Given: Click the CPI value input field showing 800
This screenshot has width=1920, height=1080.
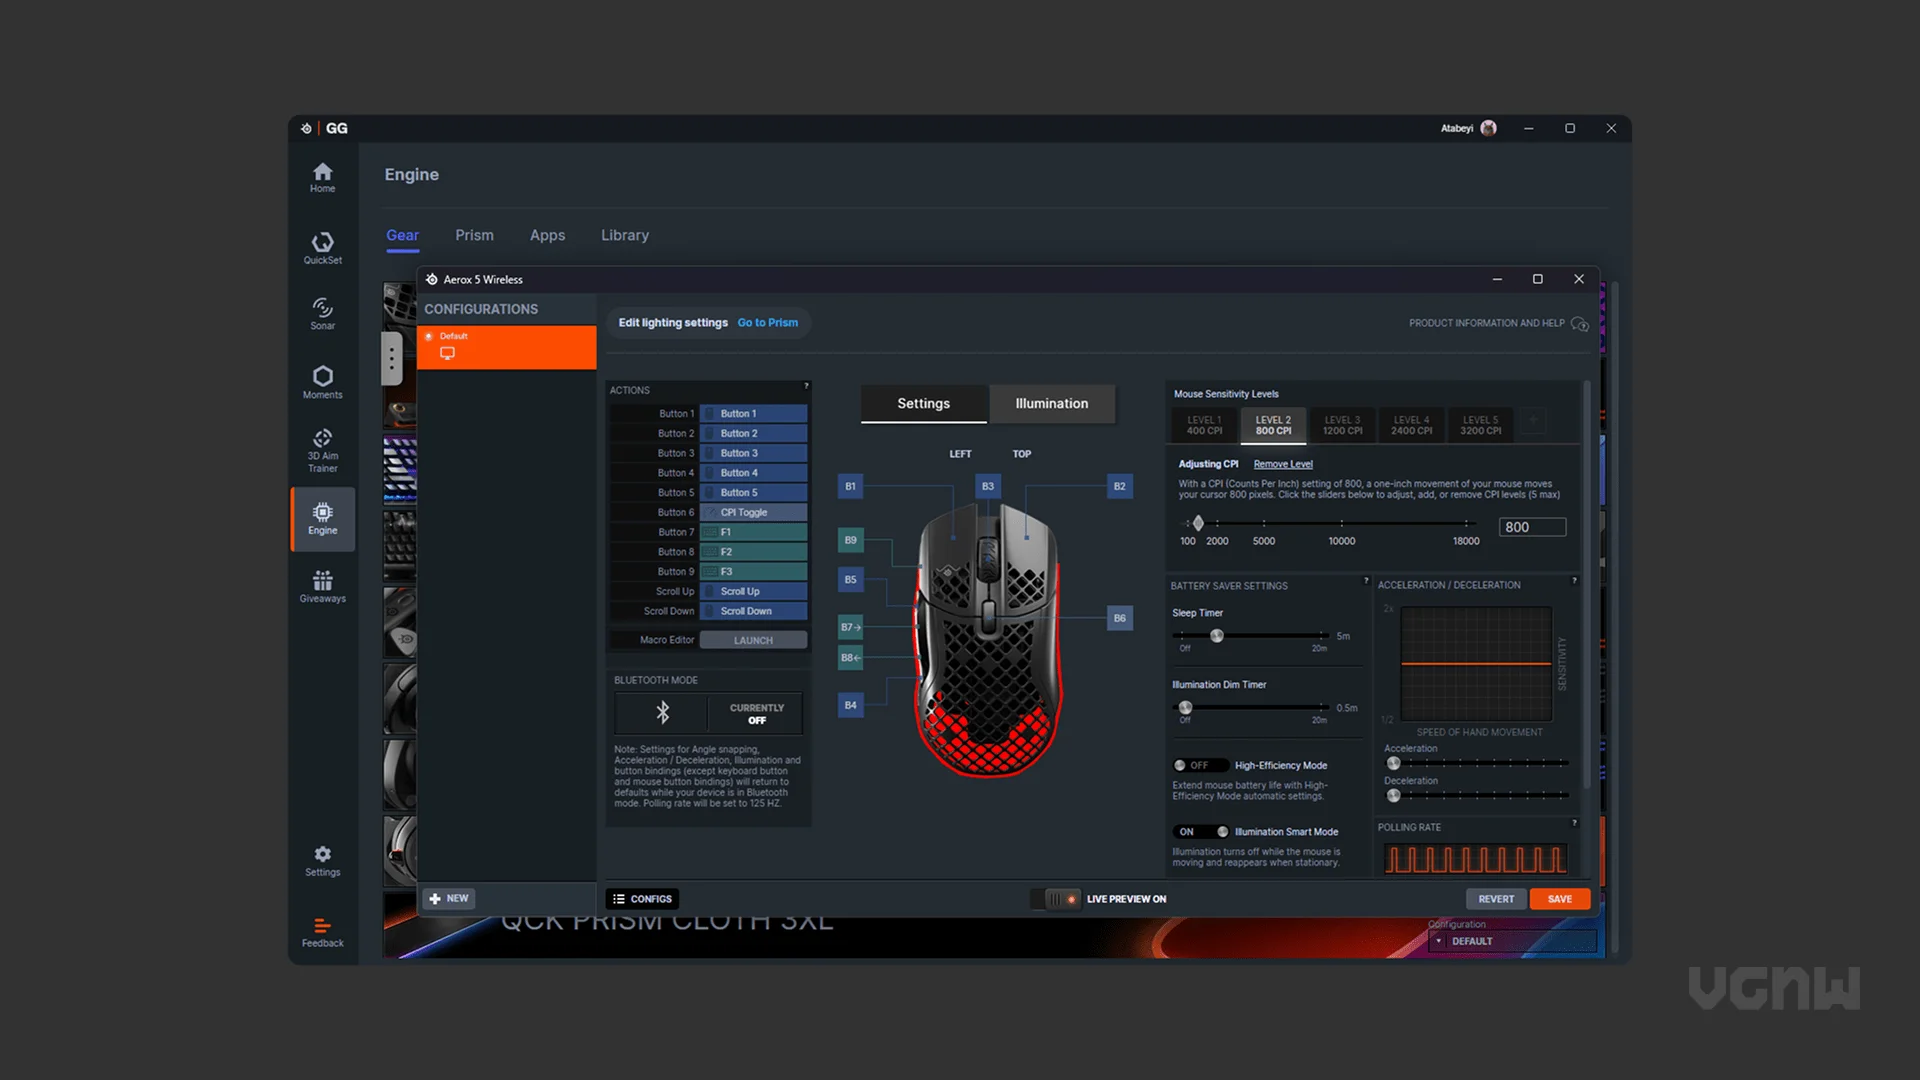Looking at the screenshot, I should click(1532, 527).
